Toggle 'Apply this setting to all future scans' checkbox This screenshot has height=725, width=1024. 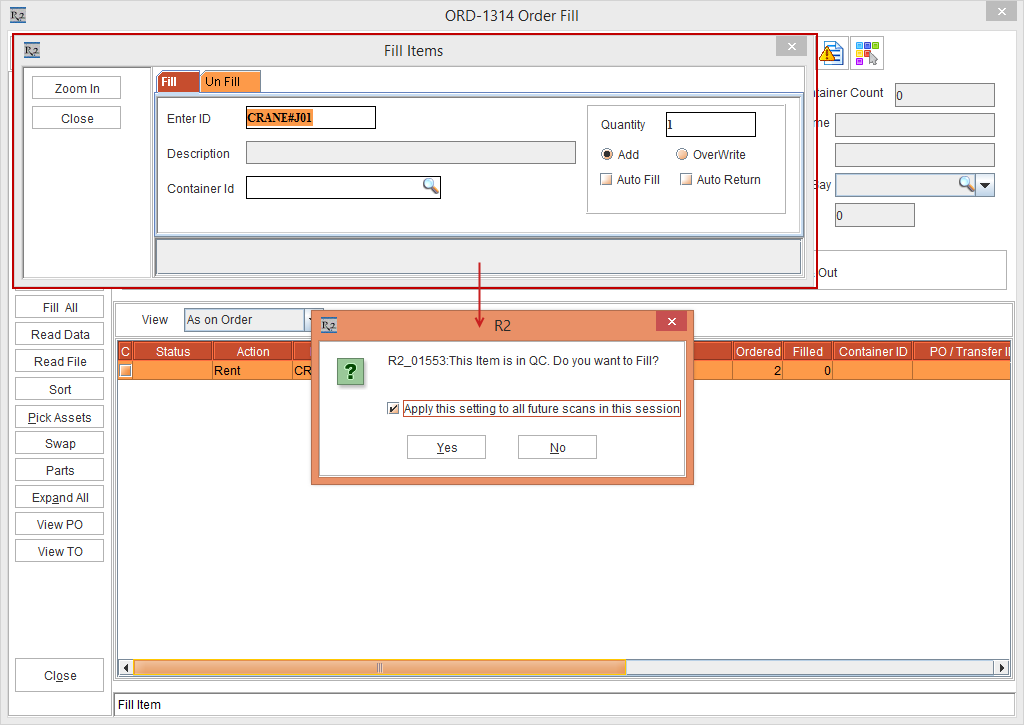coord(393,409)
